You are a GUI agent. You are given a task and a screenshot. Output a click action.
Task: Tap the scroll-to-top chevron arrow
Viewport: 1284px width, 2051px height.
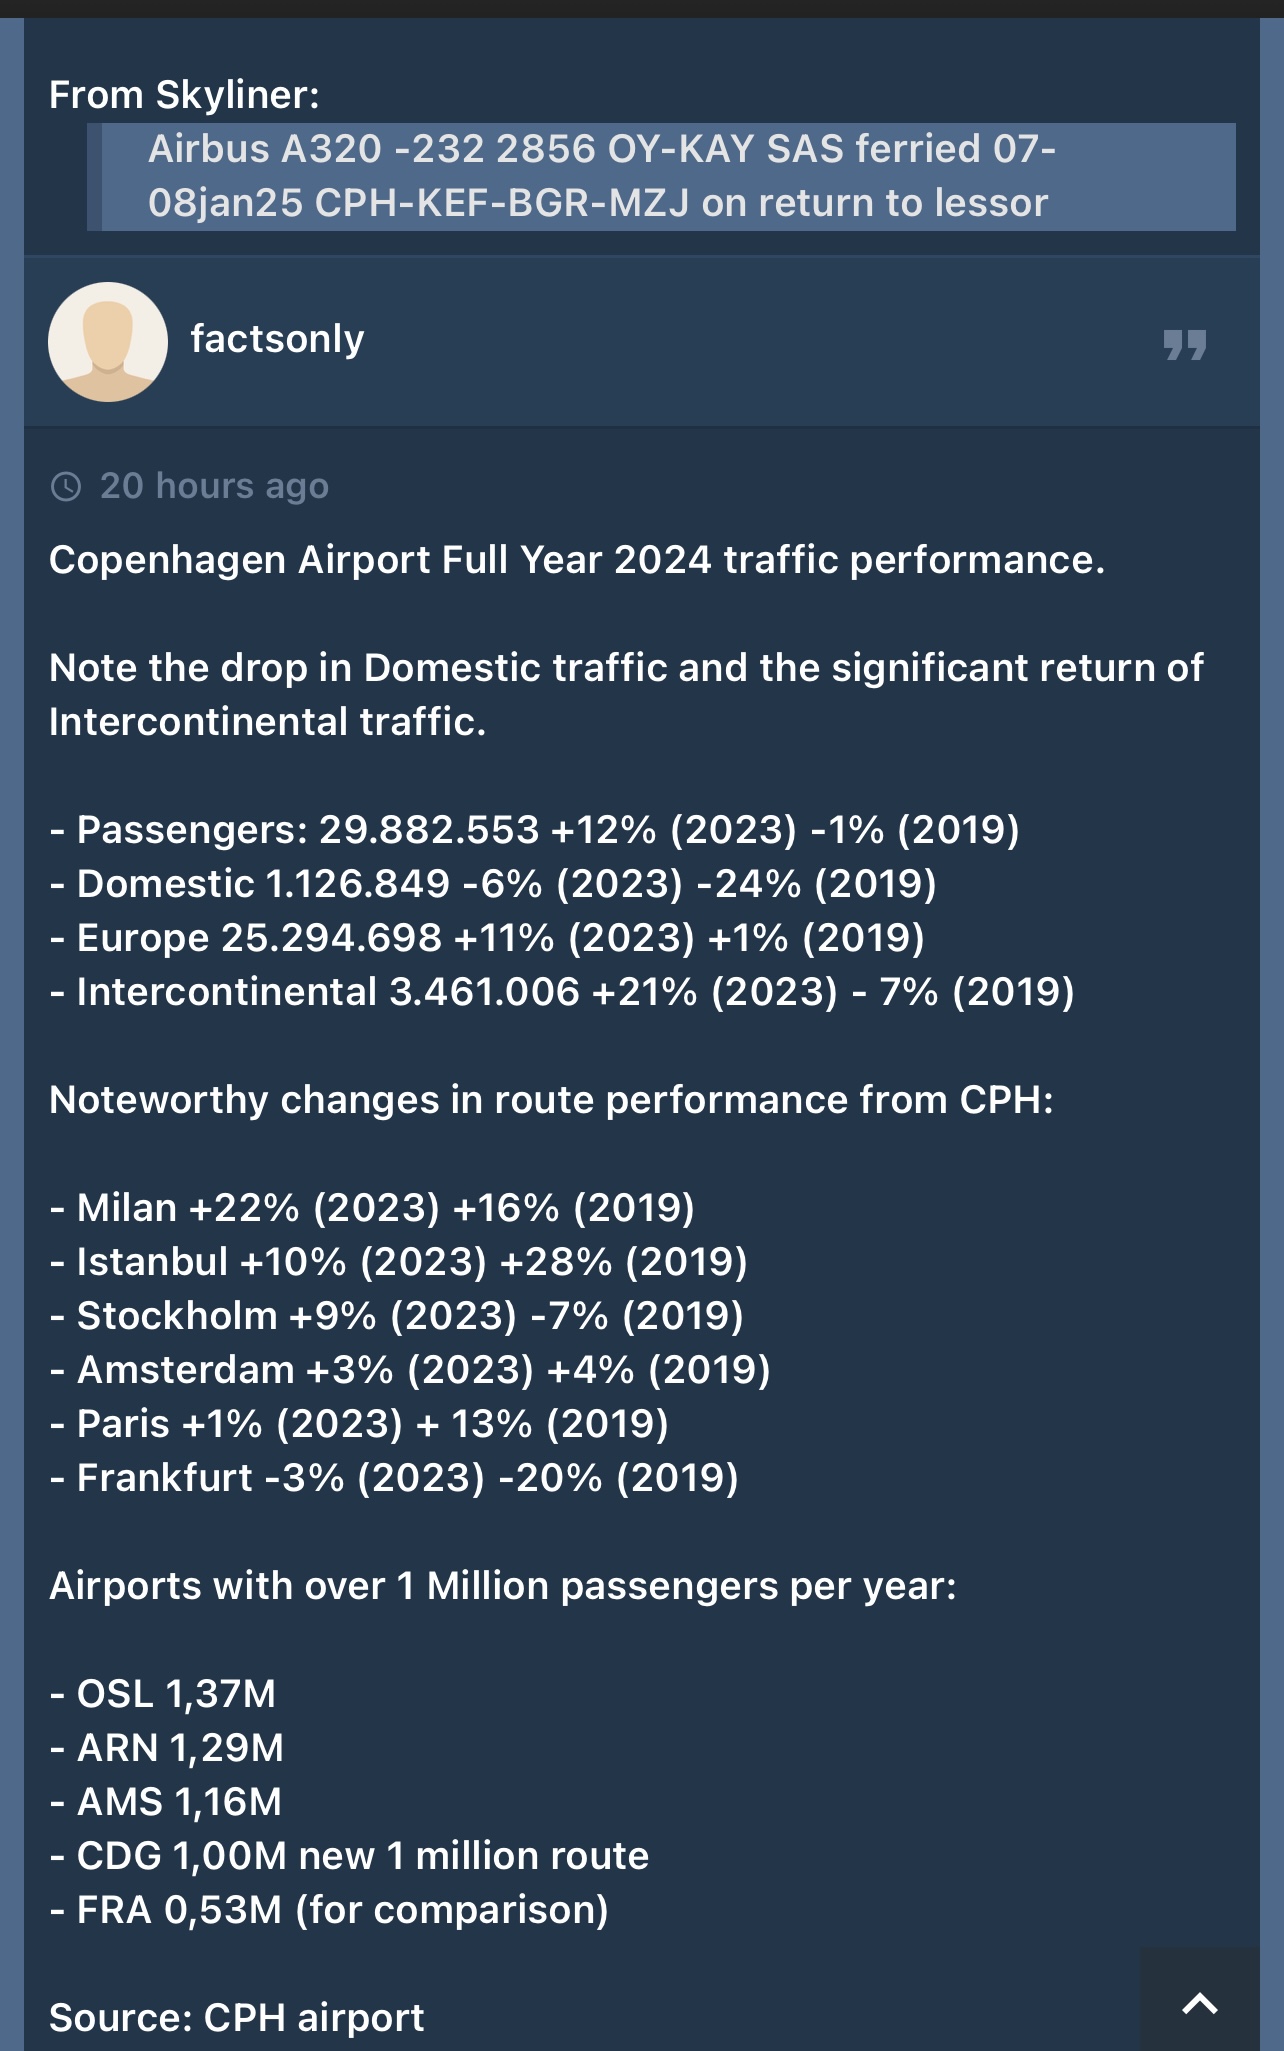[x=1199, y=2003]
